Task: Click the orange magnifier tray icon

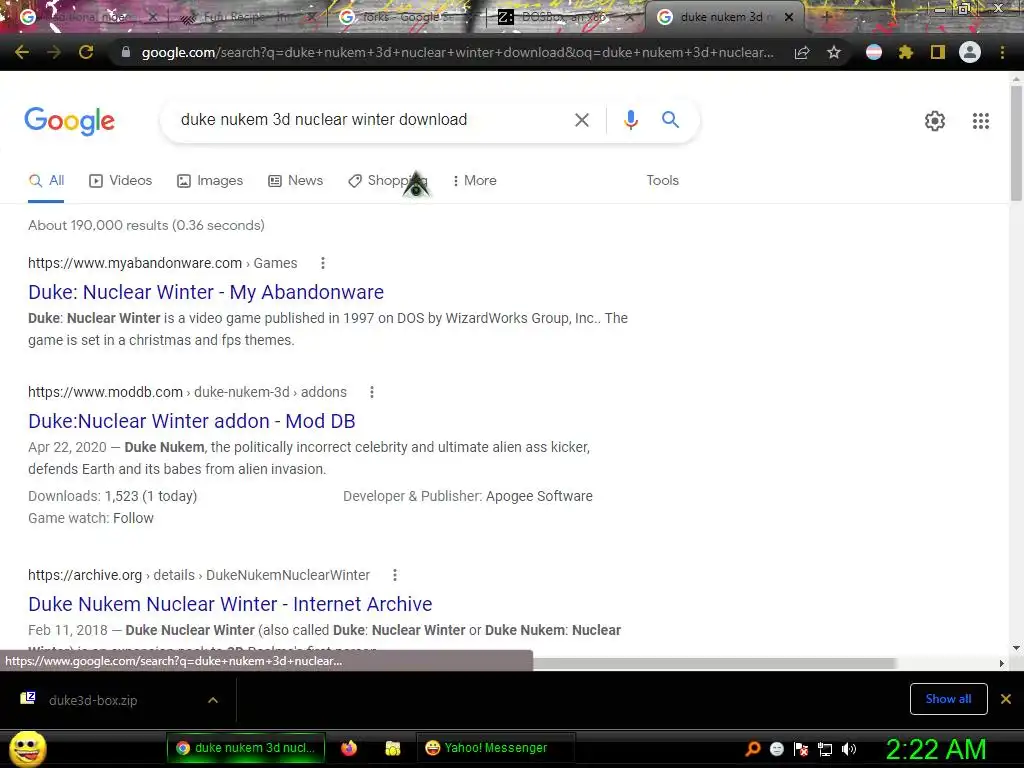Action: [x=752, y=748]
